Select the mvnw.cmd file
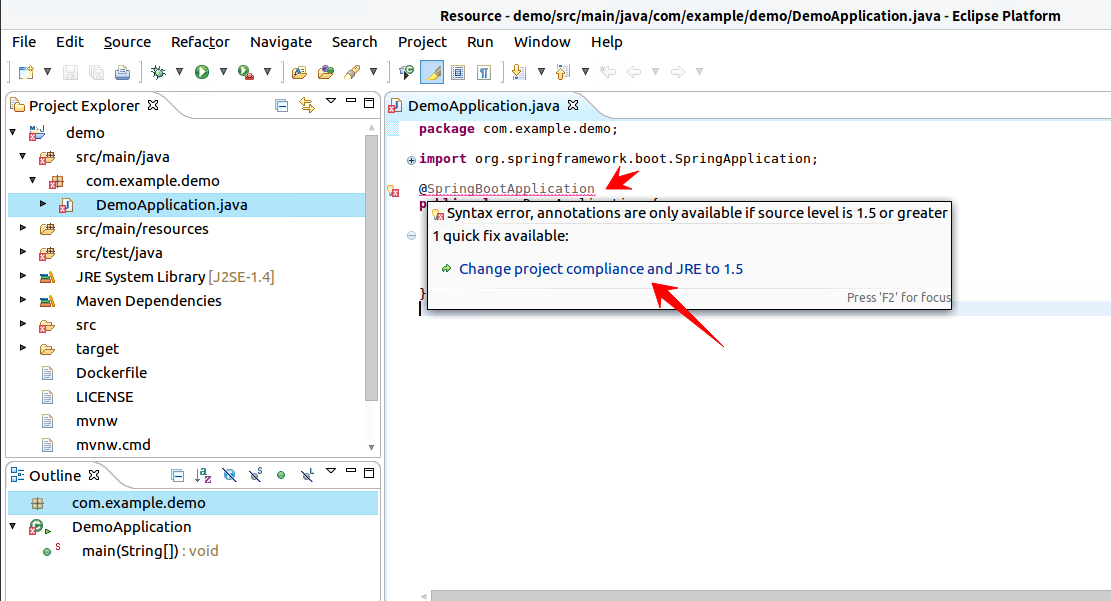The height and width of the screenshot is (601, 1111). click(113, 445)
